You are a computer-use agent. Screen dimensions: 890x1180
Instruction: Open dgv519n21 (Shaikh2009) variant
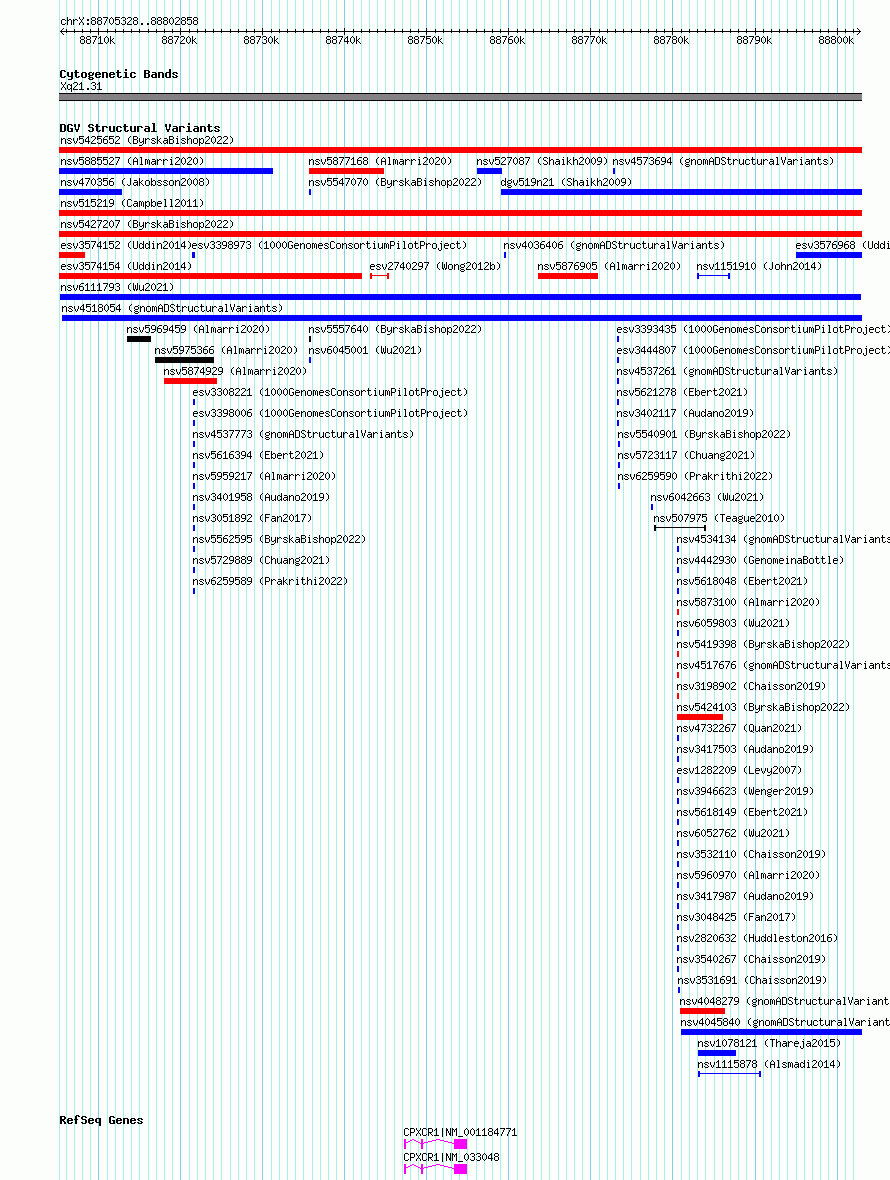(566, 182)
